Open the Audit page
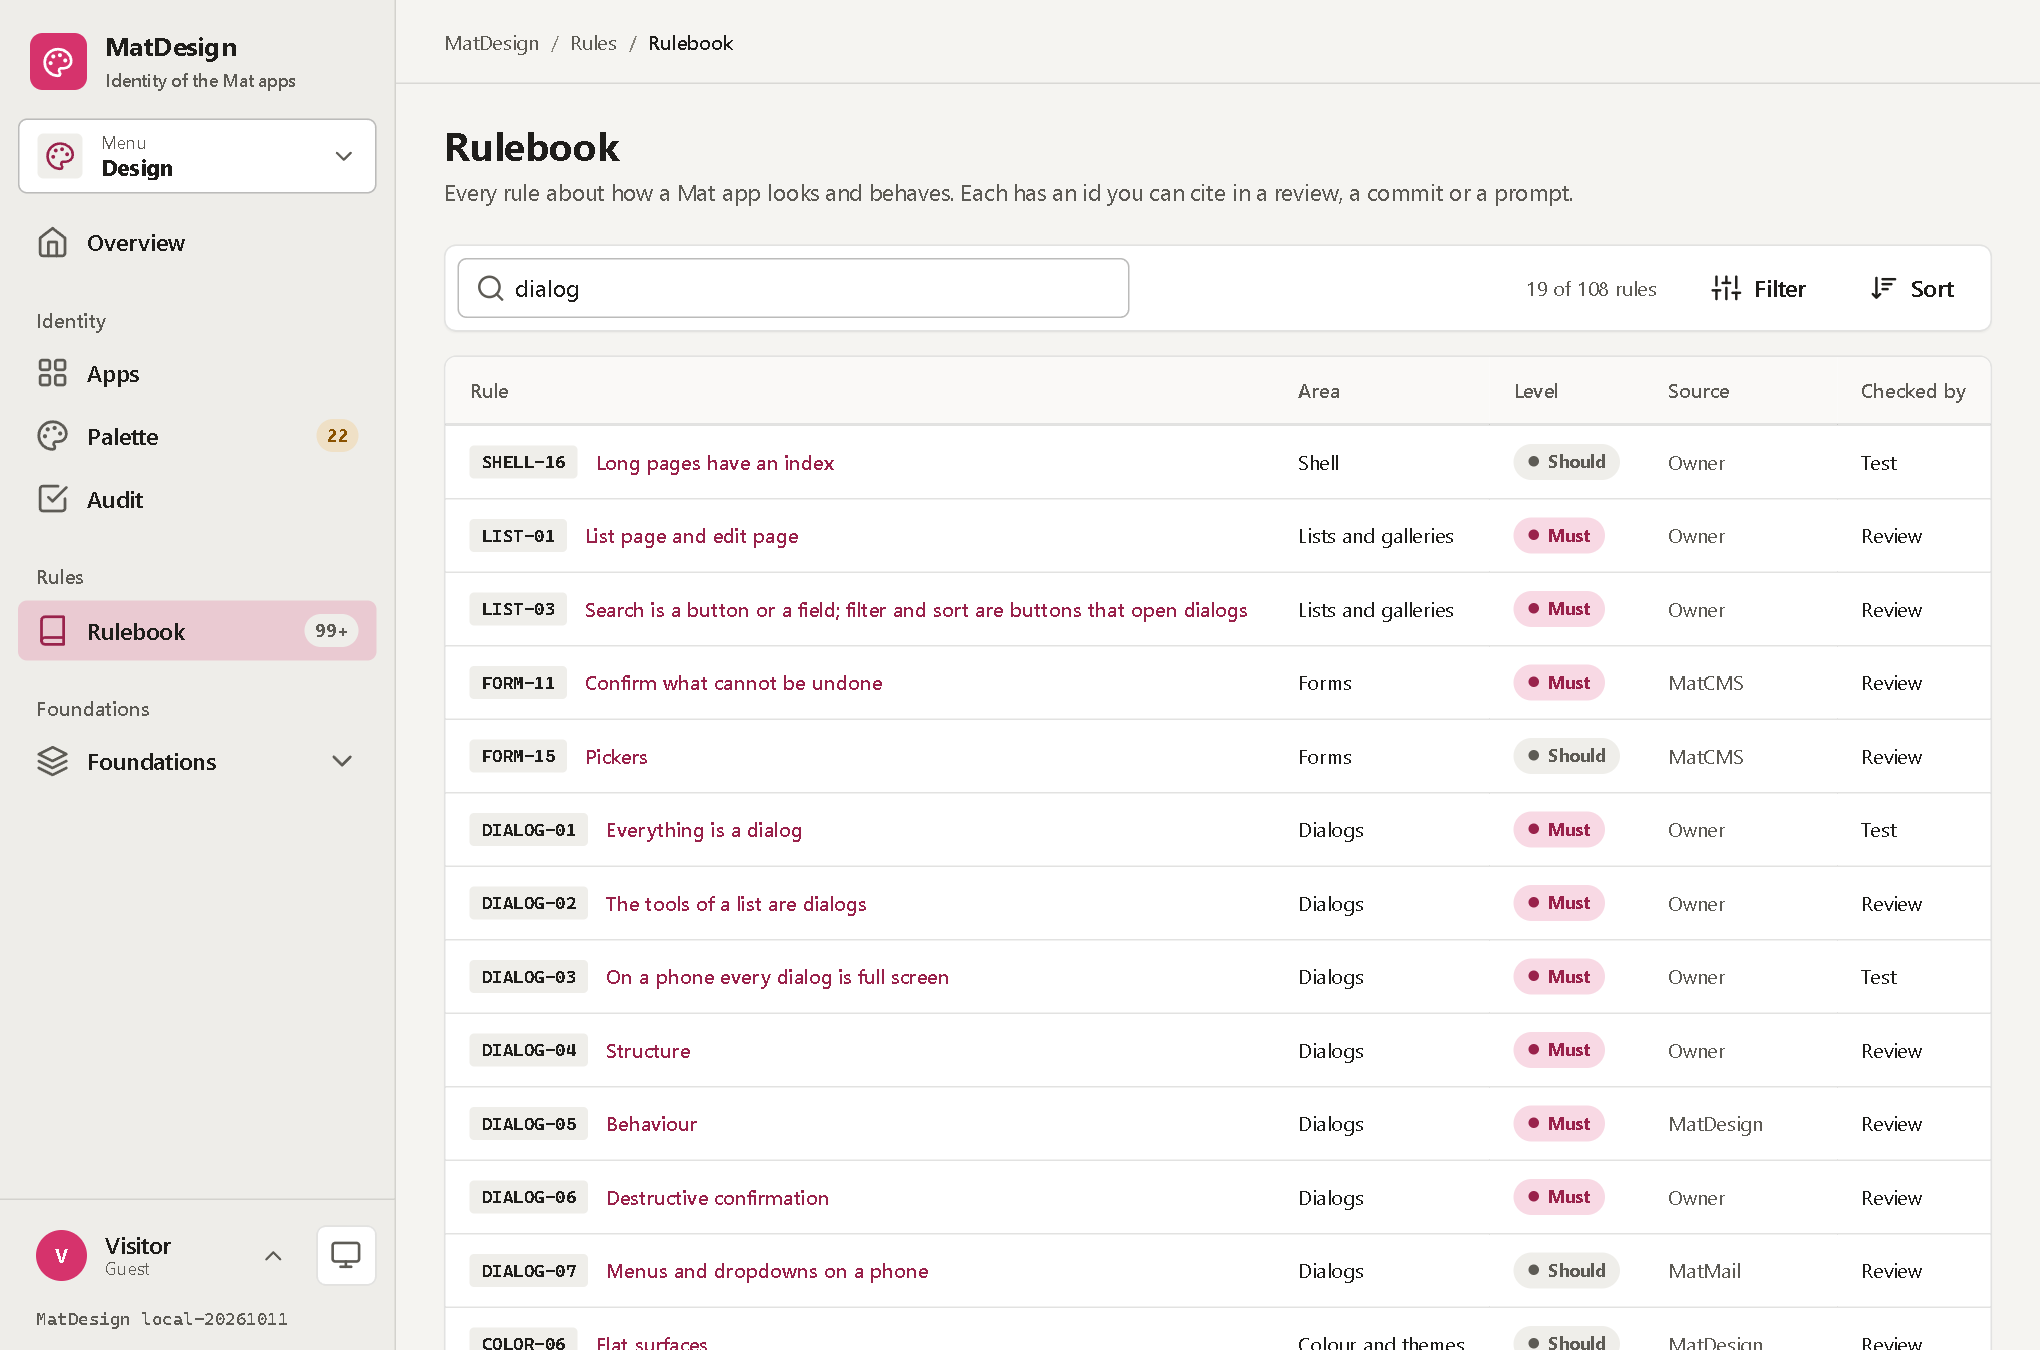Screen dimensions: 2040x1350 pyautogui.click(x=197, y=499)
